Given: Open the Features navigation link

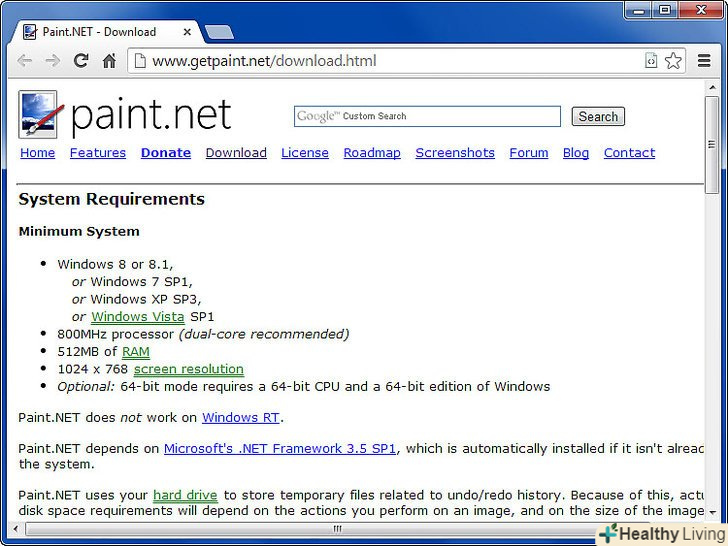Looking at the screenshot, I should point(98,153).
